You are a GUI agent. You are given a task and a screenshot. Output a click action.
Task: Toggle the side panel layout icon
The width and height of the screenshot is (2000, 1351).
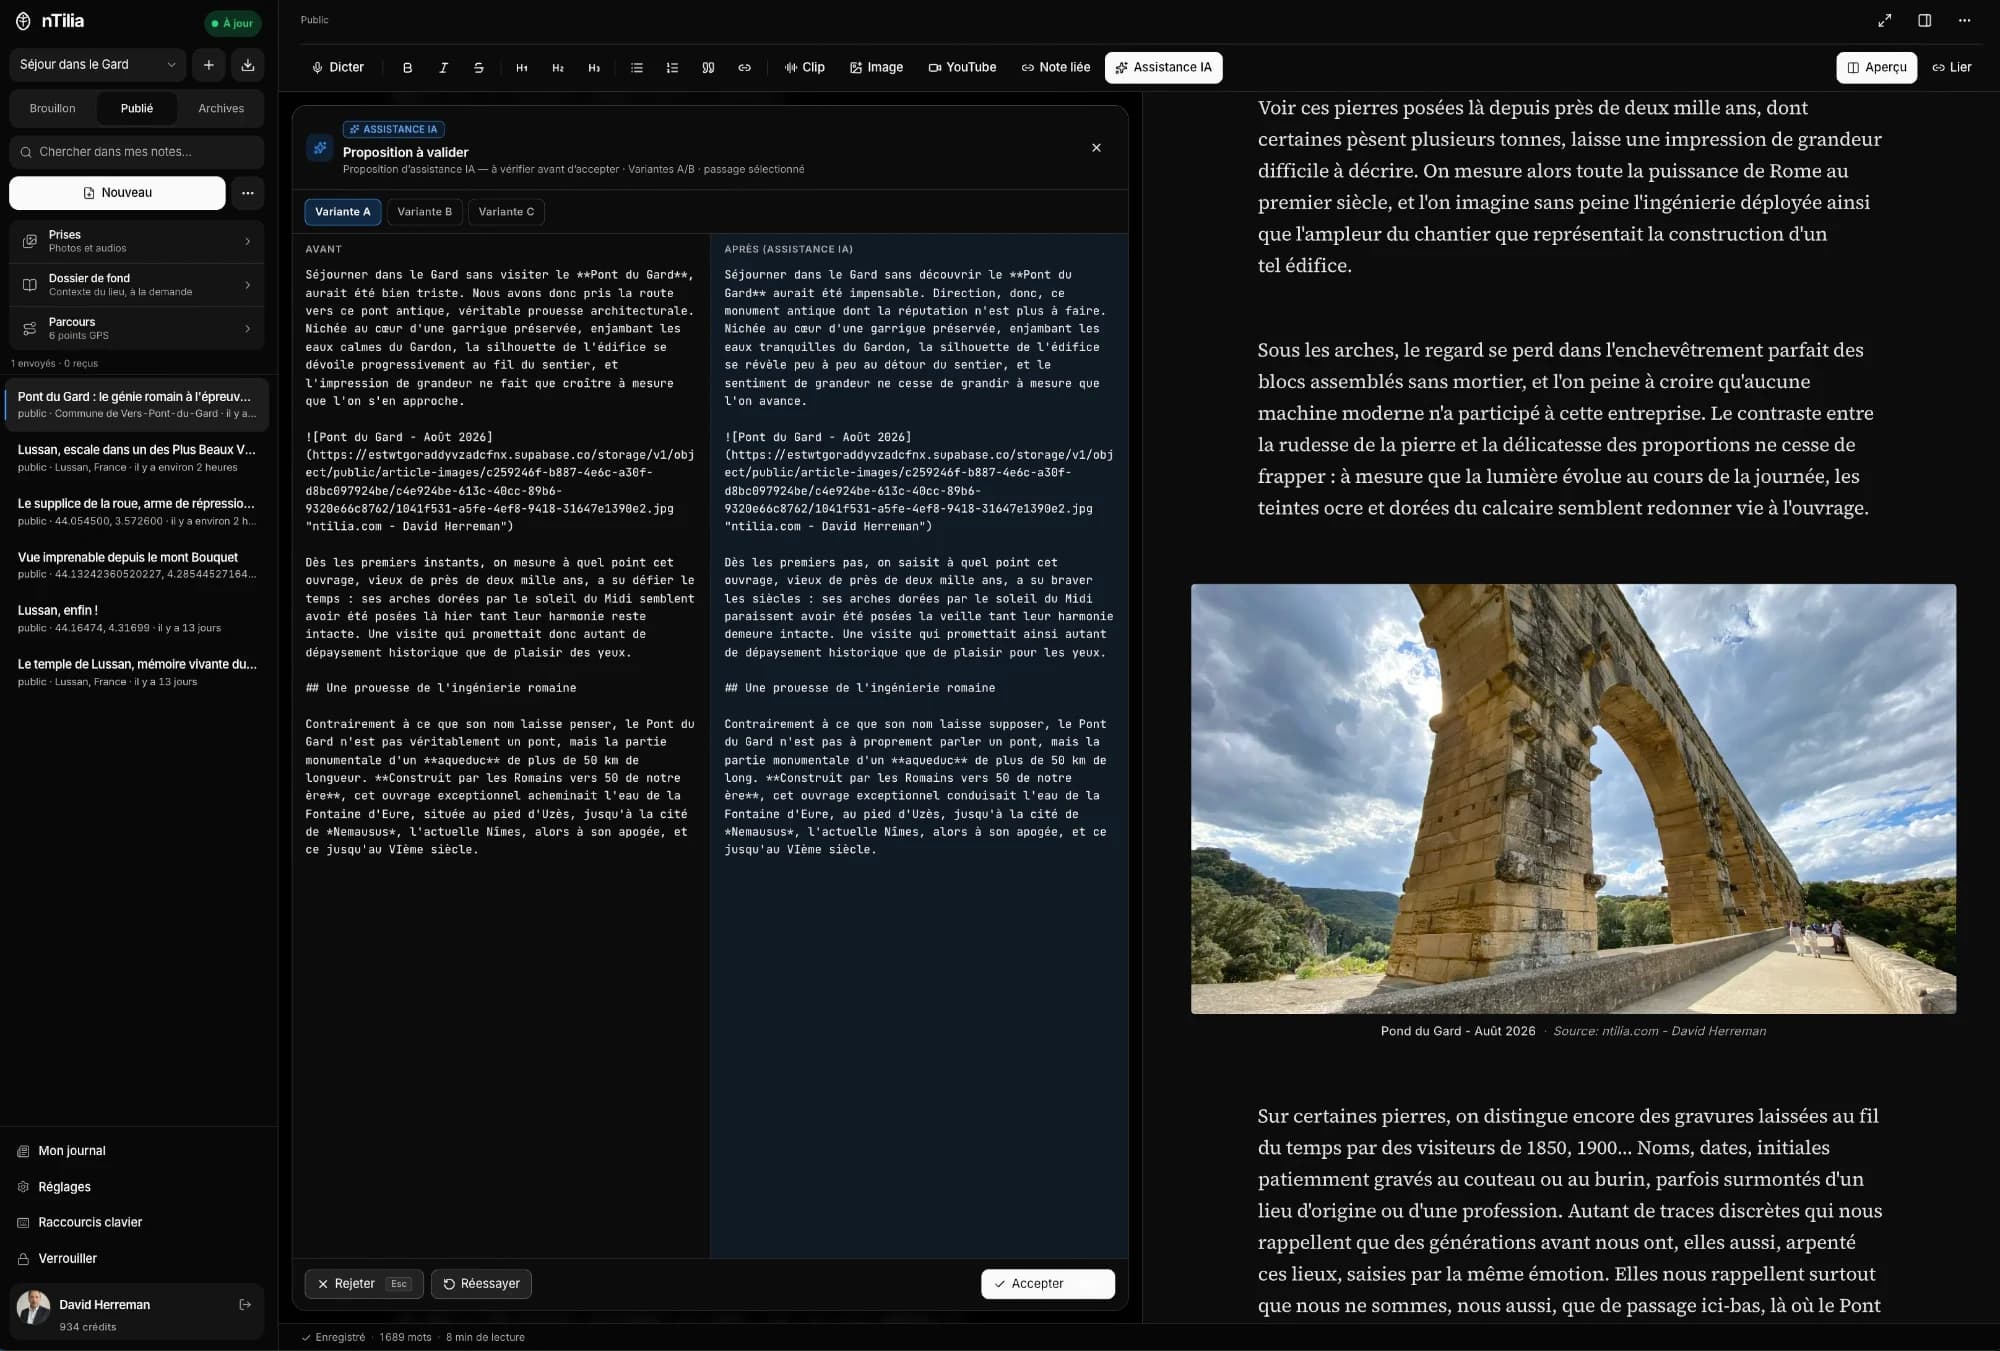1924,20
